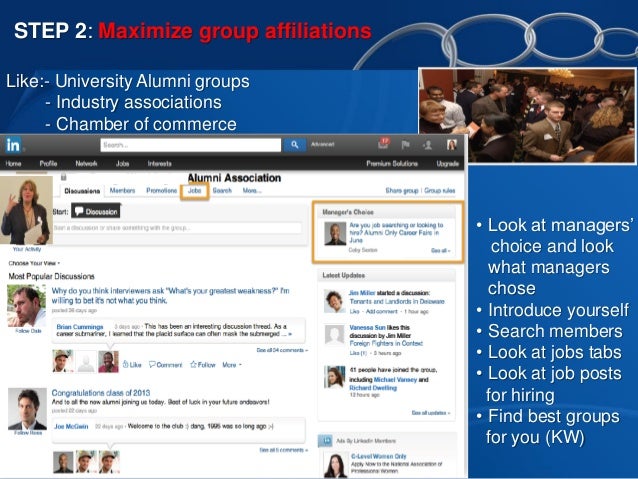The width and height of the screenshot is (638, 479).
Task: Switch to the Promotions tab
Action: [161, 190]
